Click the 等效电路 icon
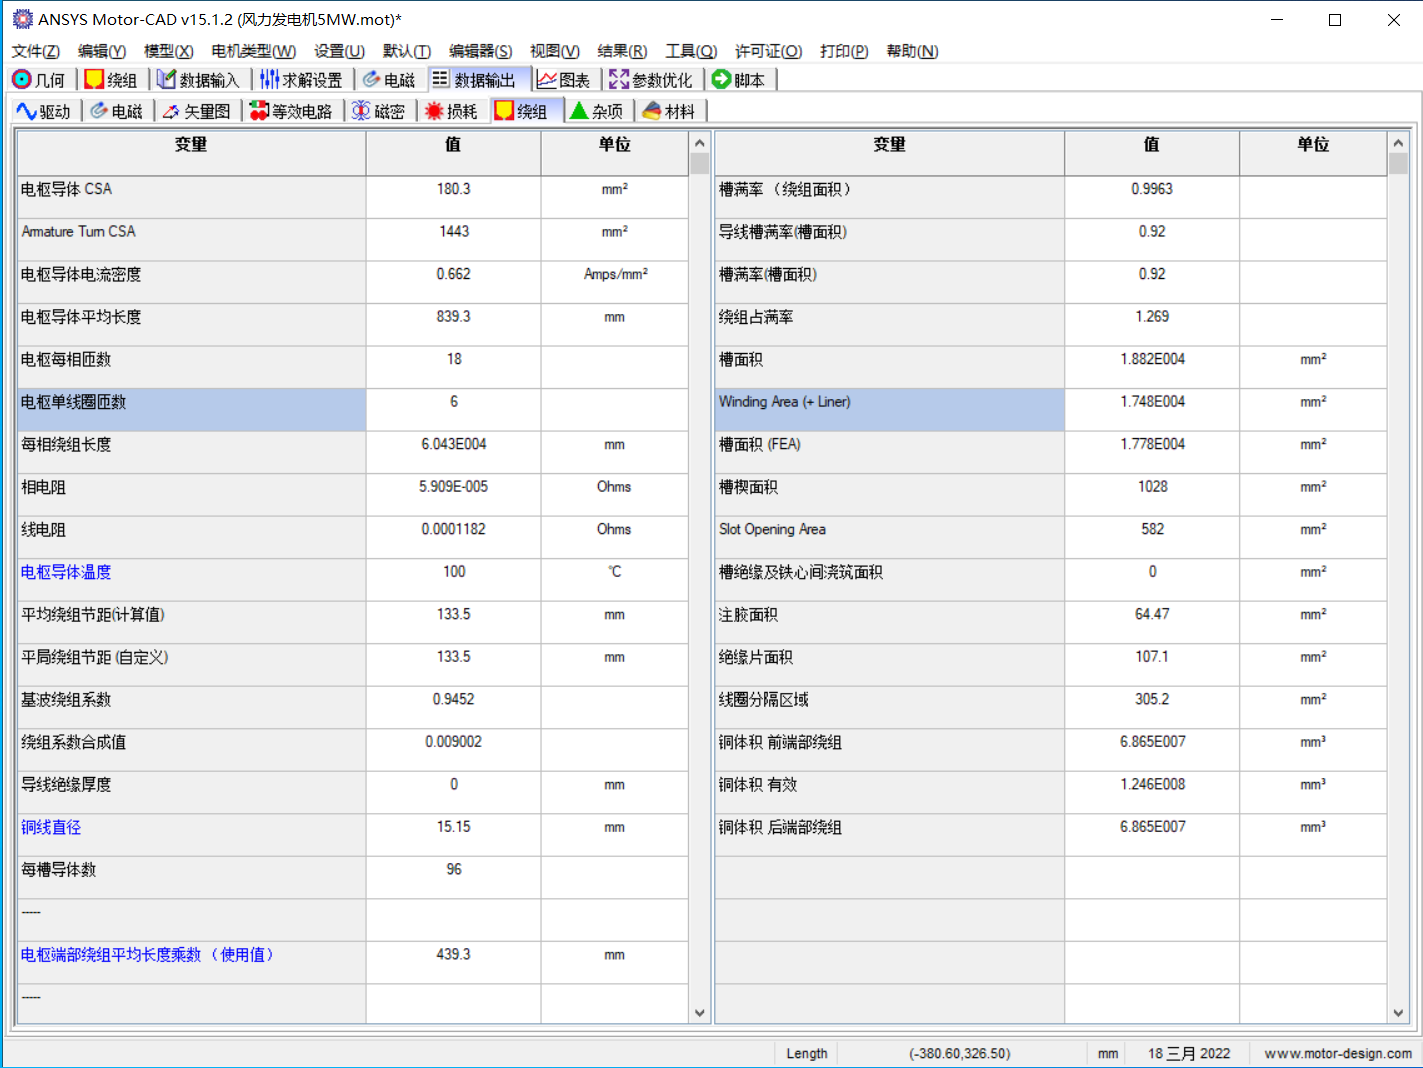1423x1068 pixels. click(x=259, y=111)
